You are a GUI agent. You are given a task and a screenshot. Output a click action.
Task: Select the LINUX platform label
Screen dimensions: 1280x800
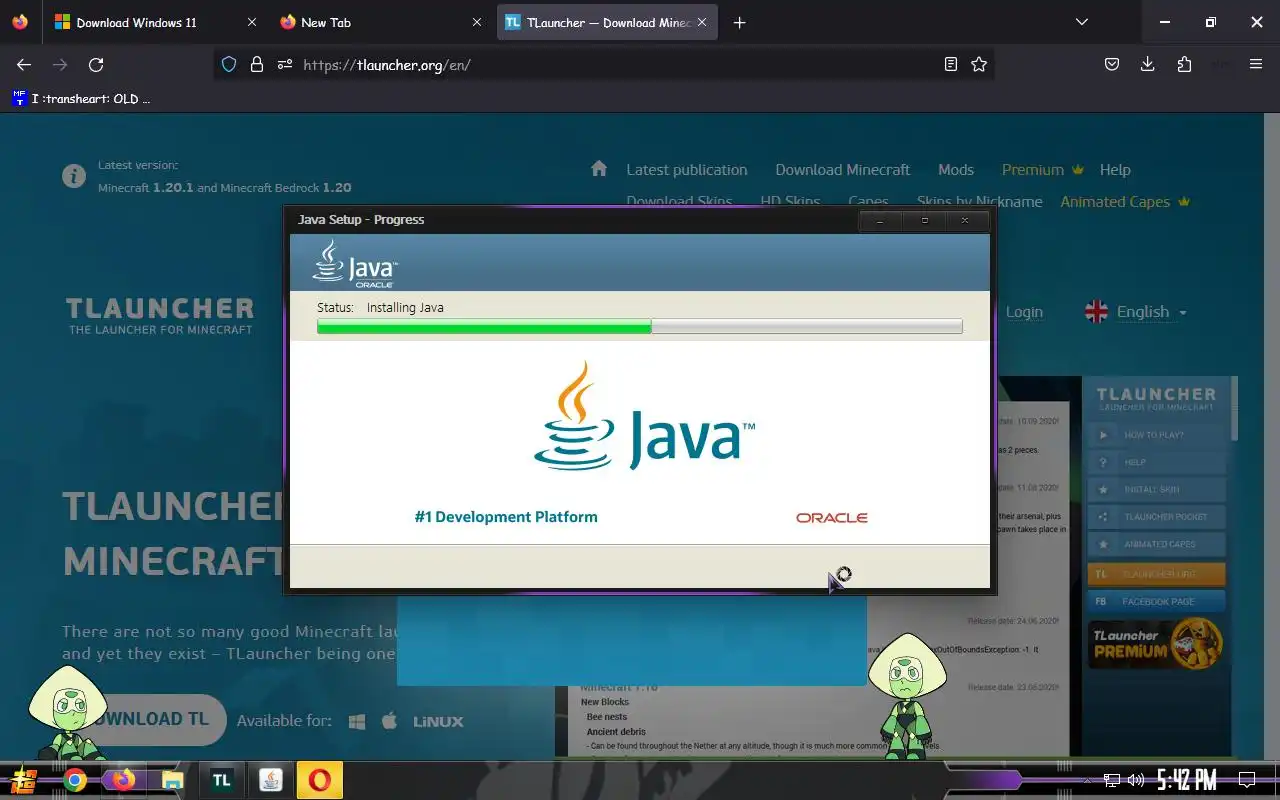(x=438, y=721)
